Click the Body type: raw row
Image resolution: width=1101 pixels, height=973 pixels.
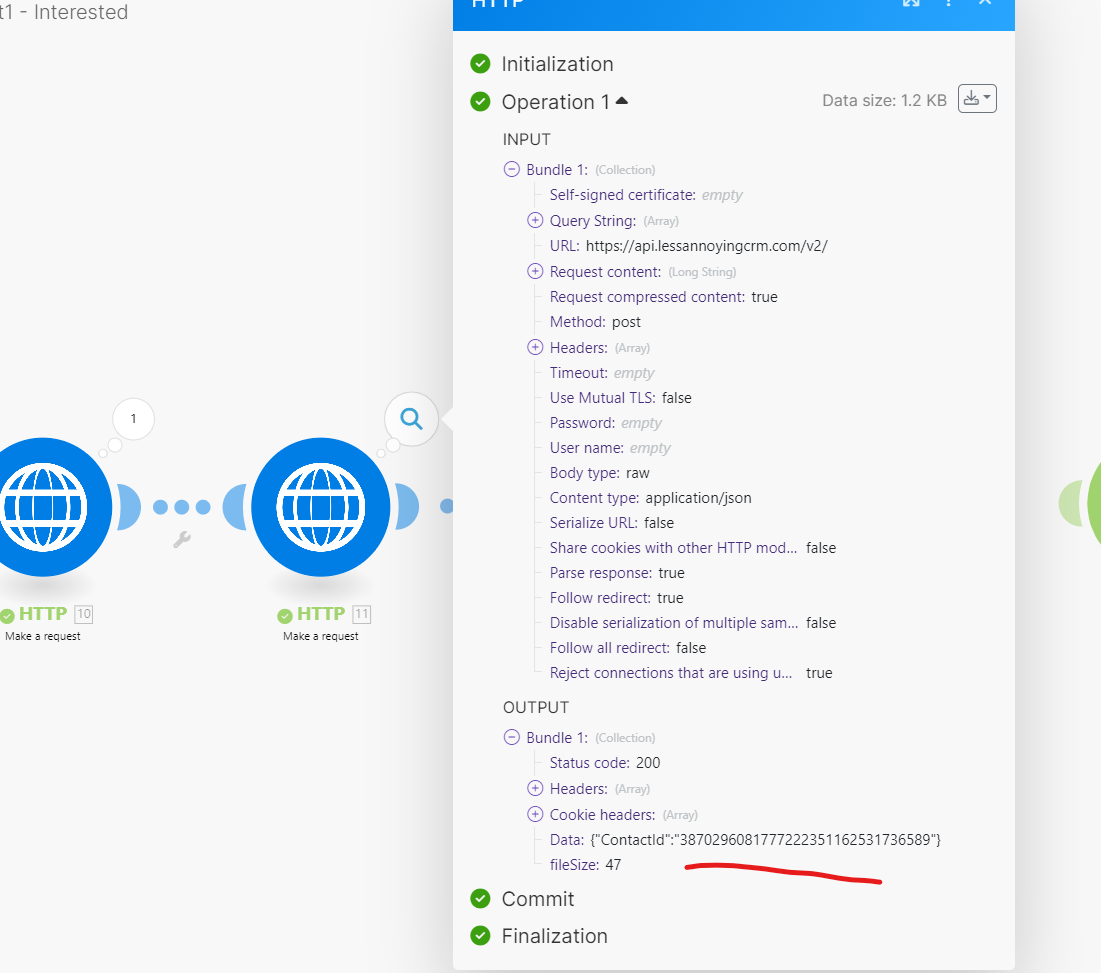[x=600, y=473]
